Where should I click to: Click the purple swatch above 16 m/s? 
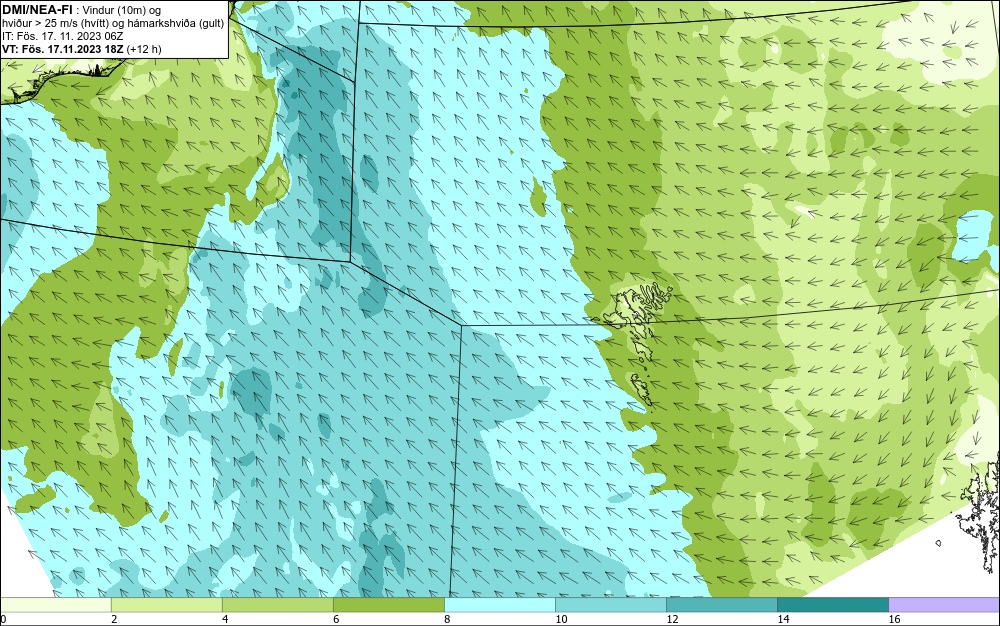coord(944,605)
